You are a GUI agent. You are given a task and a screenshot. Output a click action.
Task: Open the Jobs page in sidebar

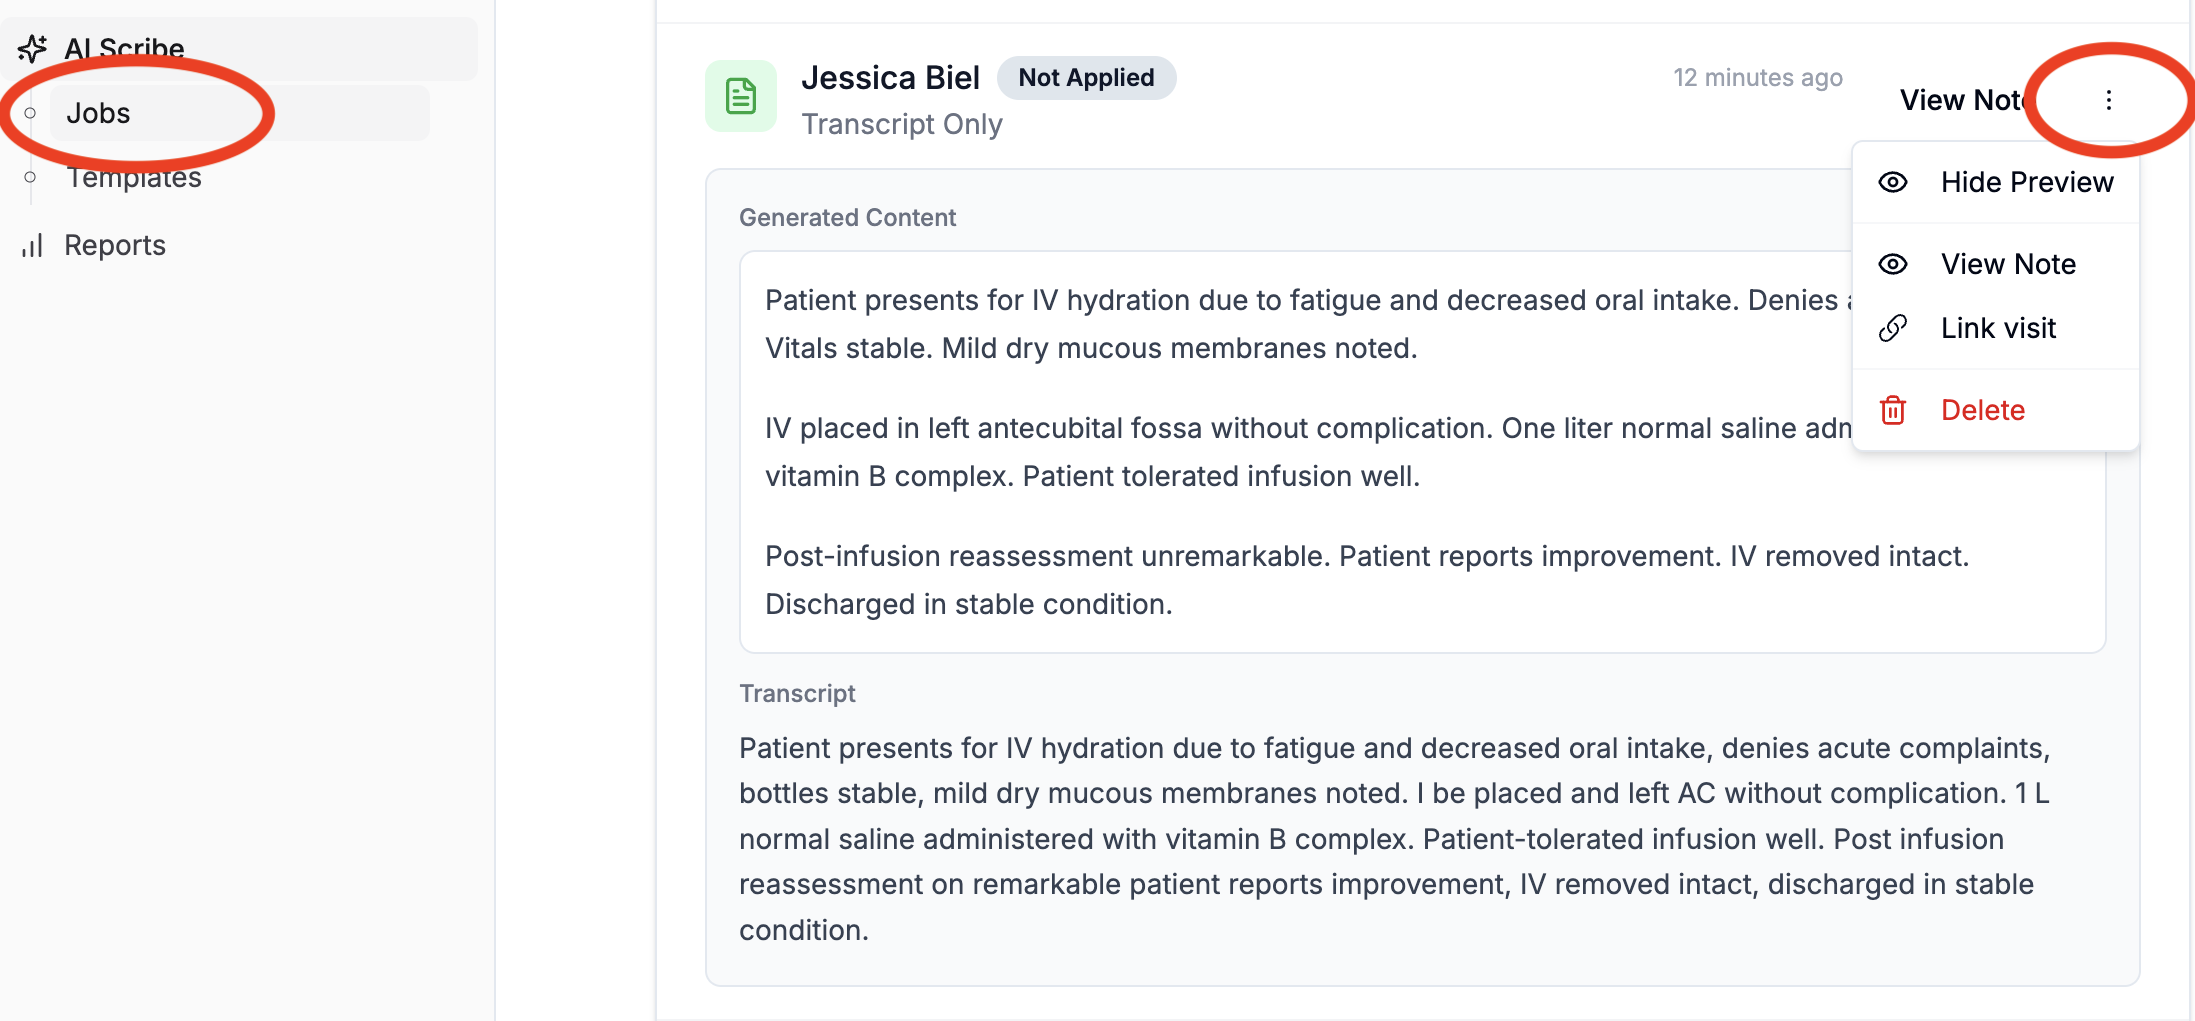[98, 113]
